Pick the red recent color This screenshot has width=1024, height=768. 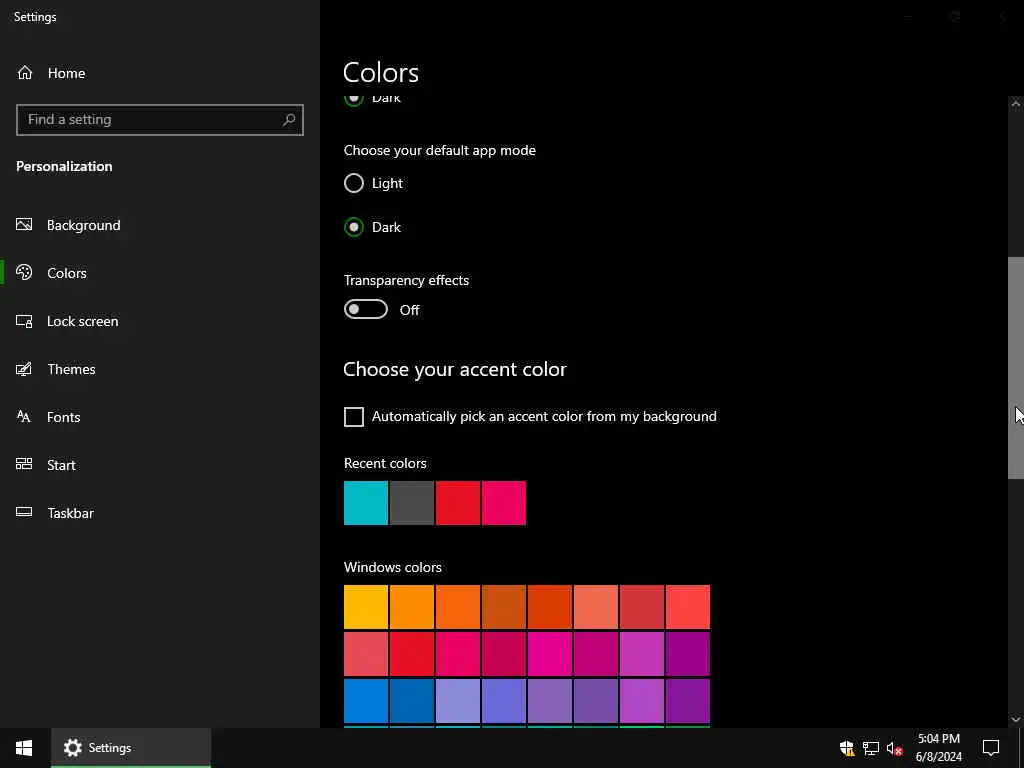(458, 503)
